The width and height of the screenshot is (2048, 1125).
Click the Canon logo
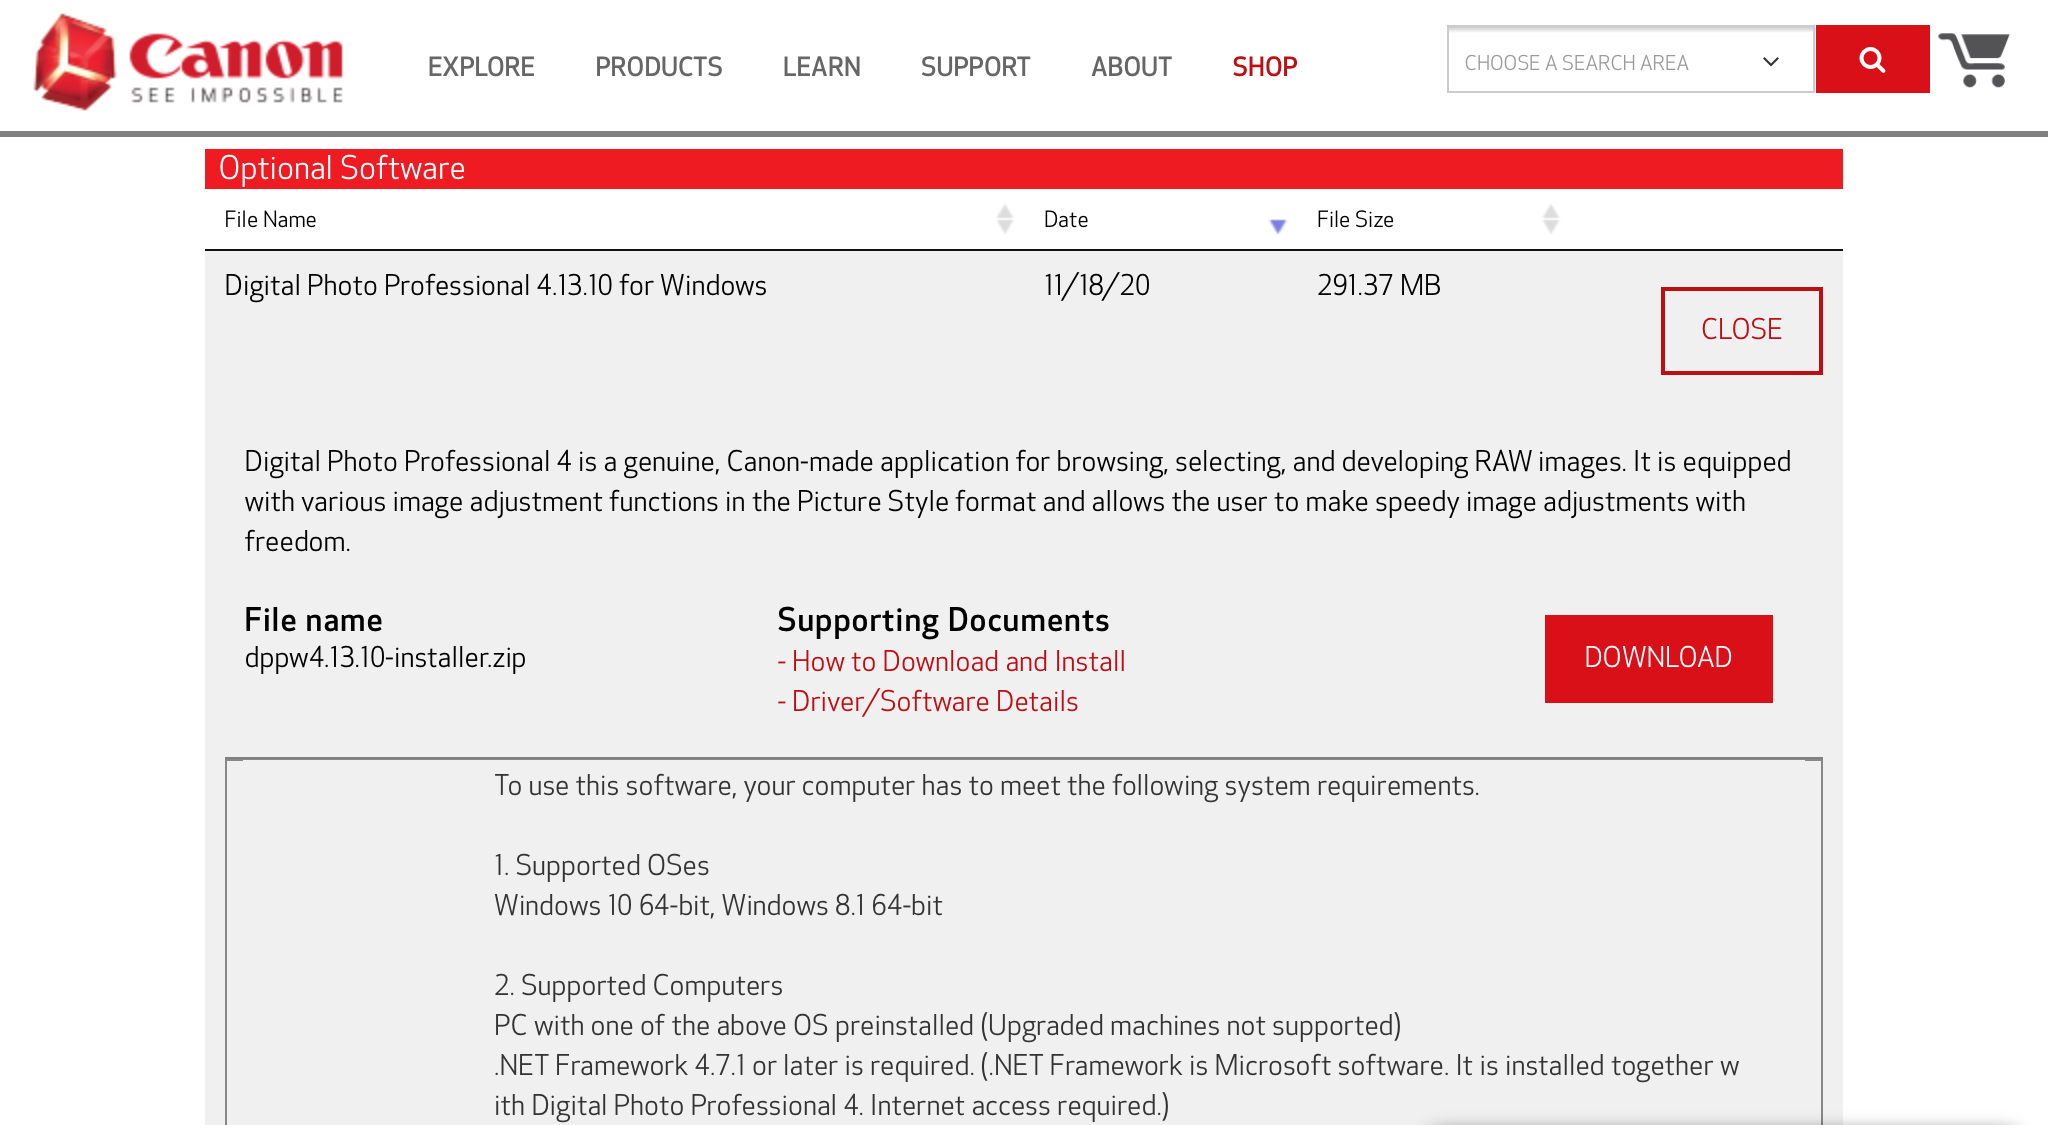189,62
